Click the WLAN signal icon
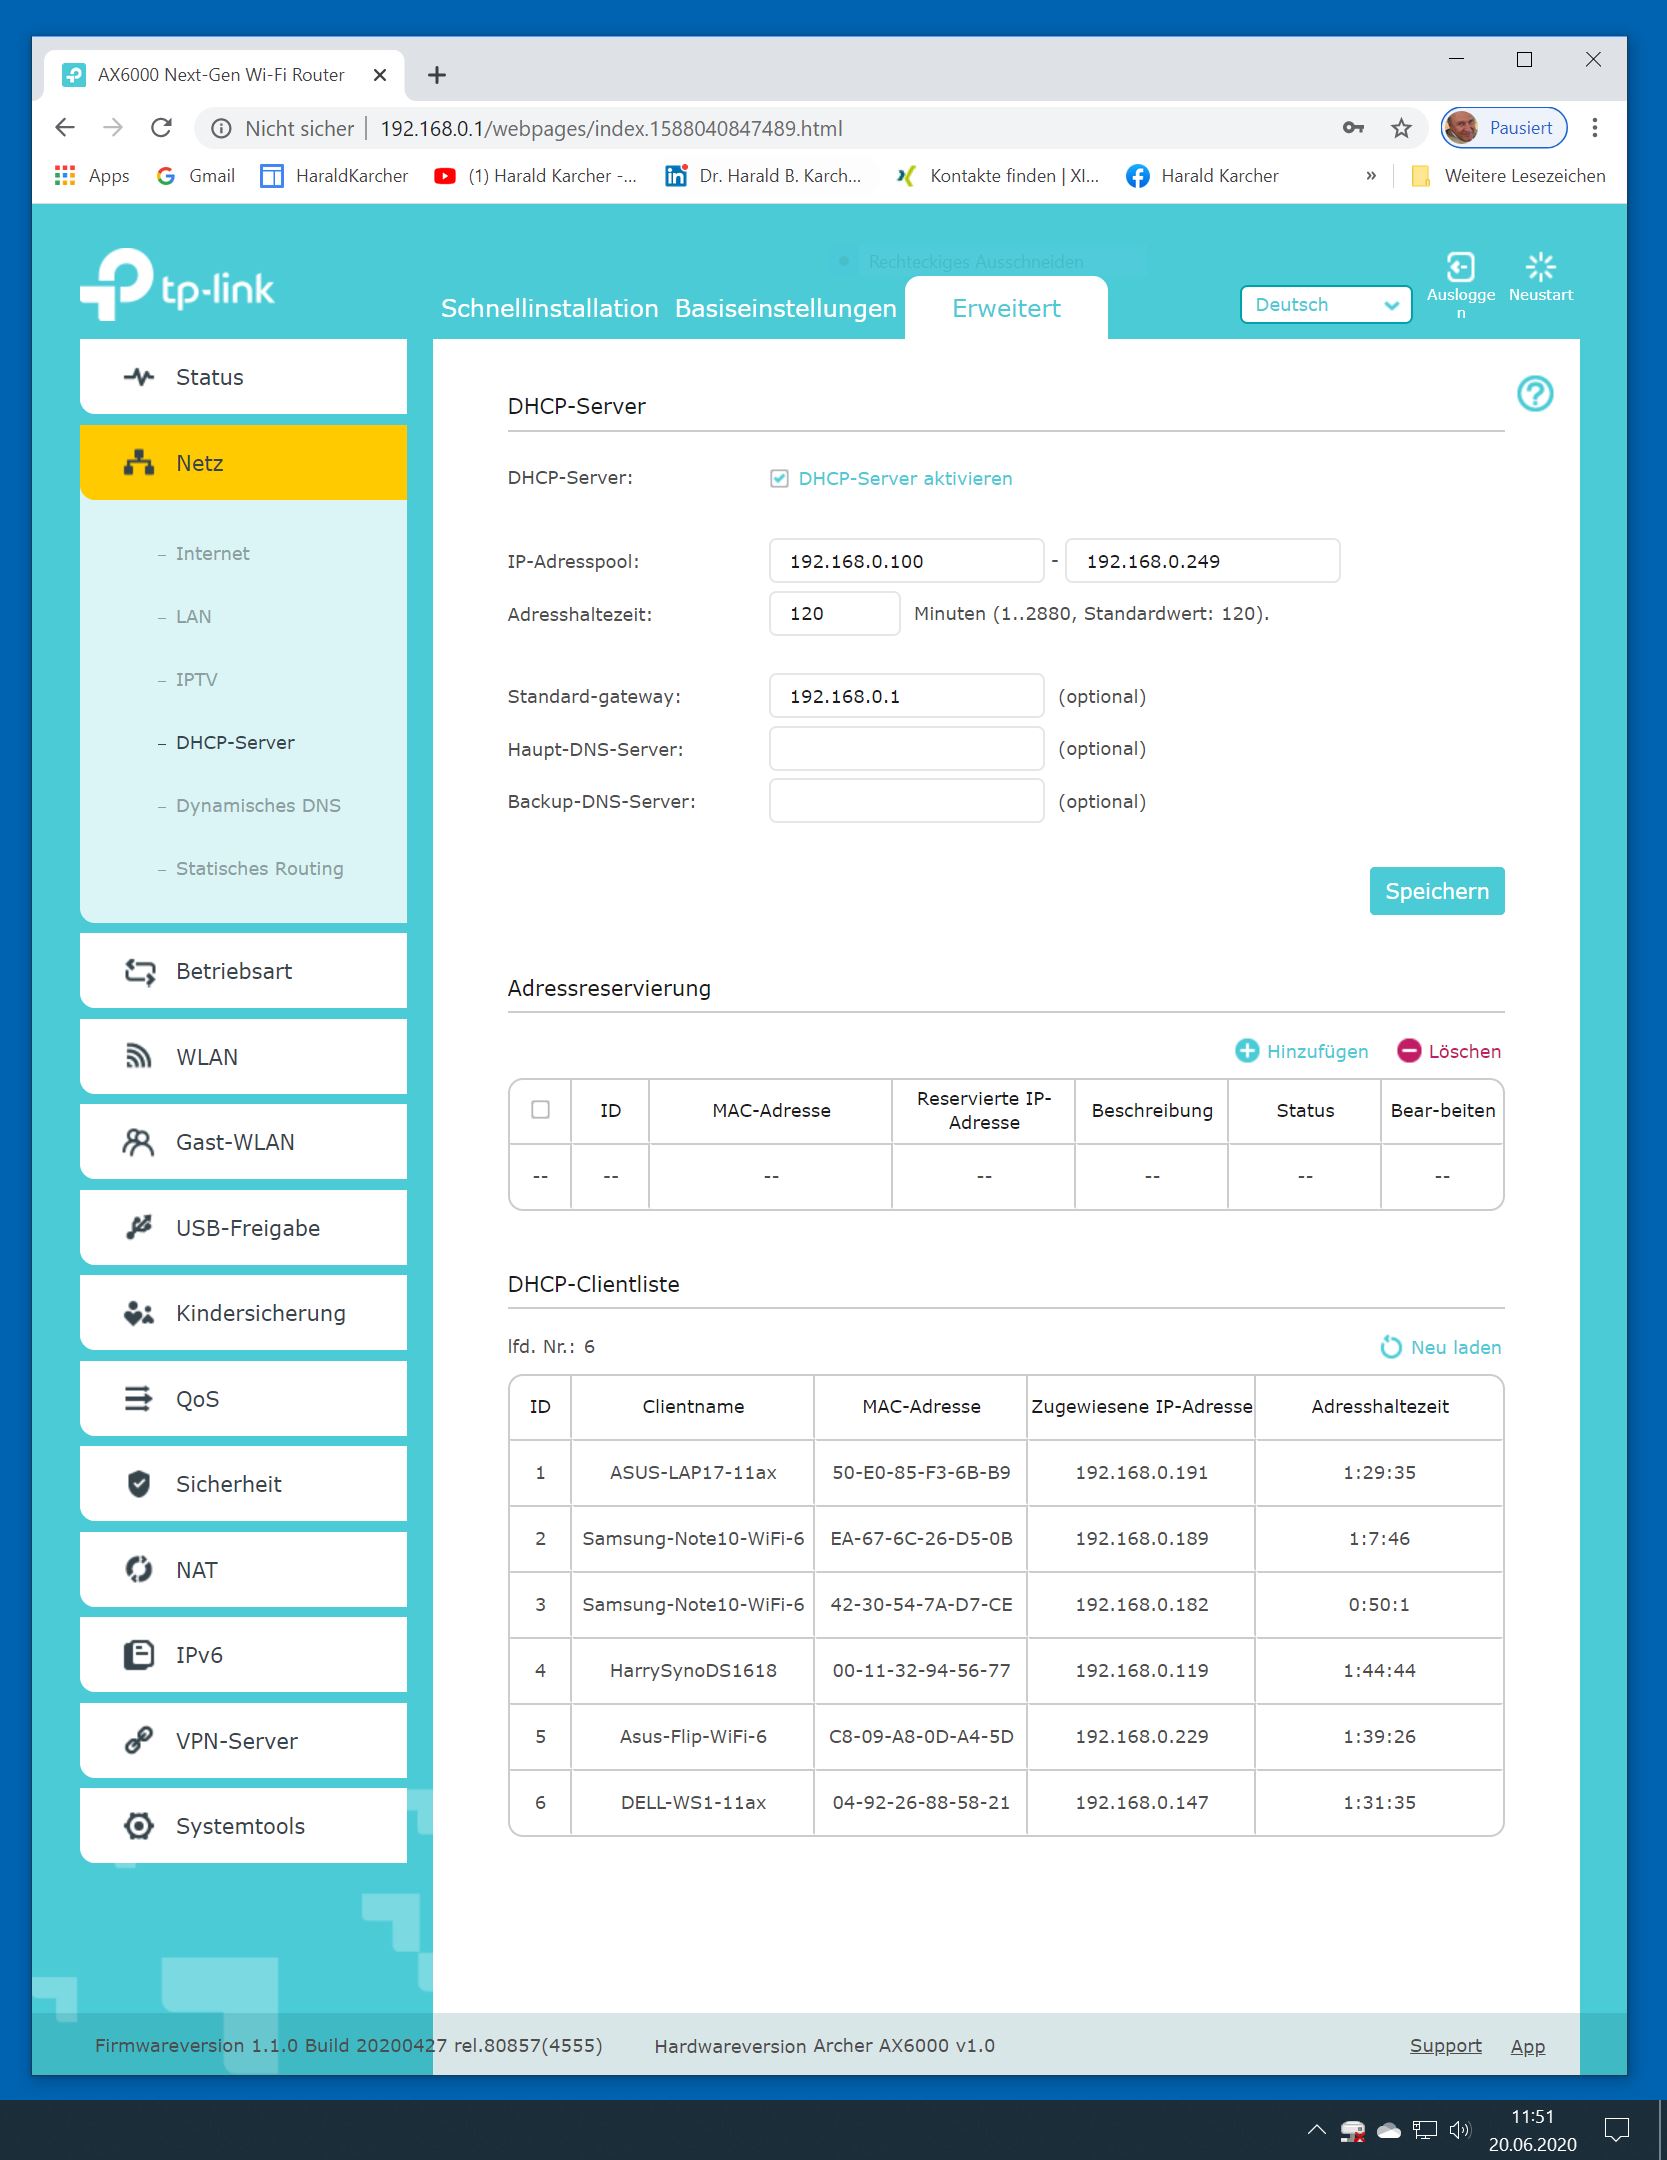 click(139, 1057)
